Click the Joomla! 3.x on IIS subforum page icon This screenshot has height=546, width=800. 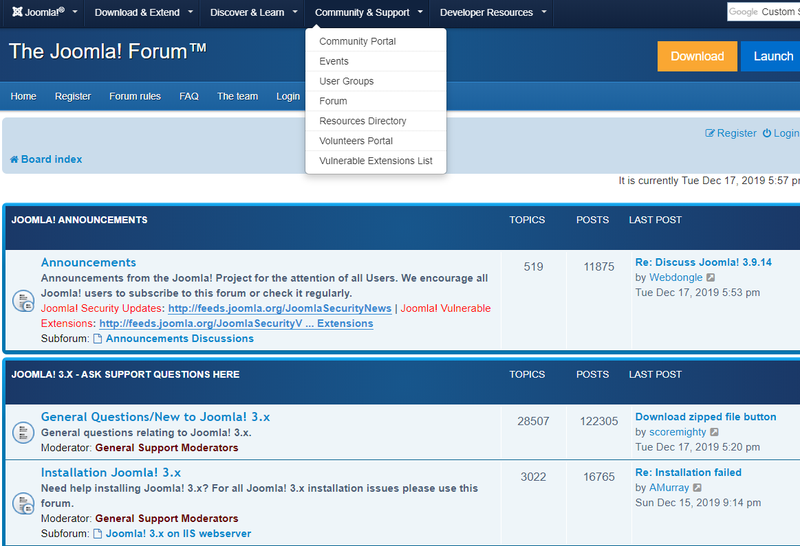click(x=97, y=534)
